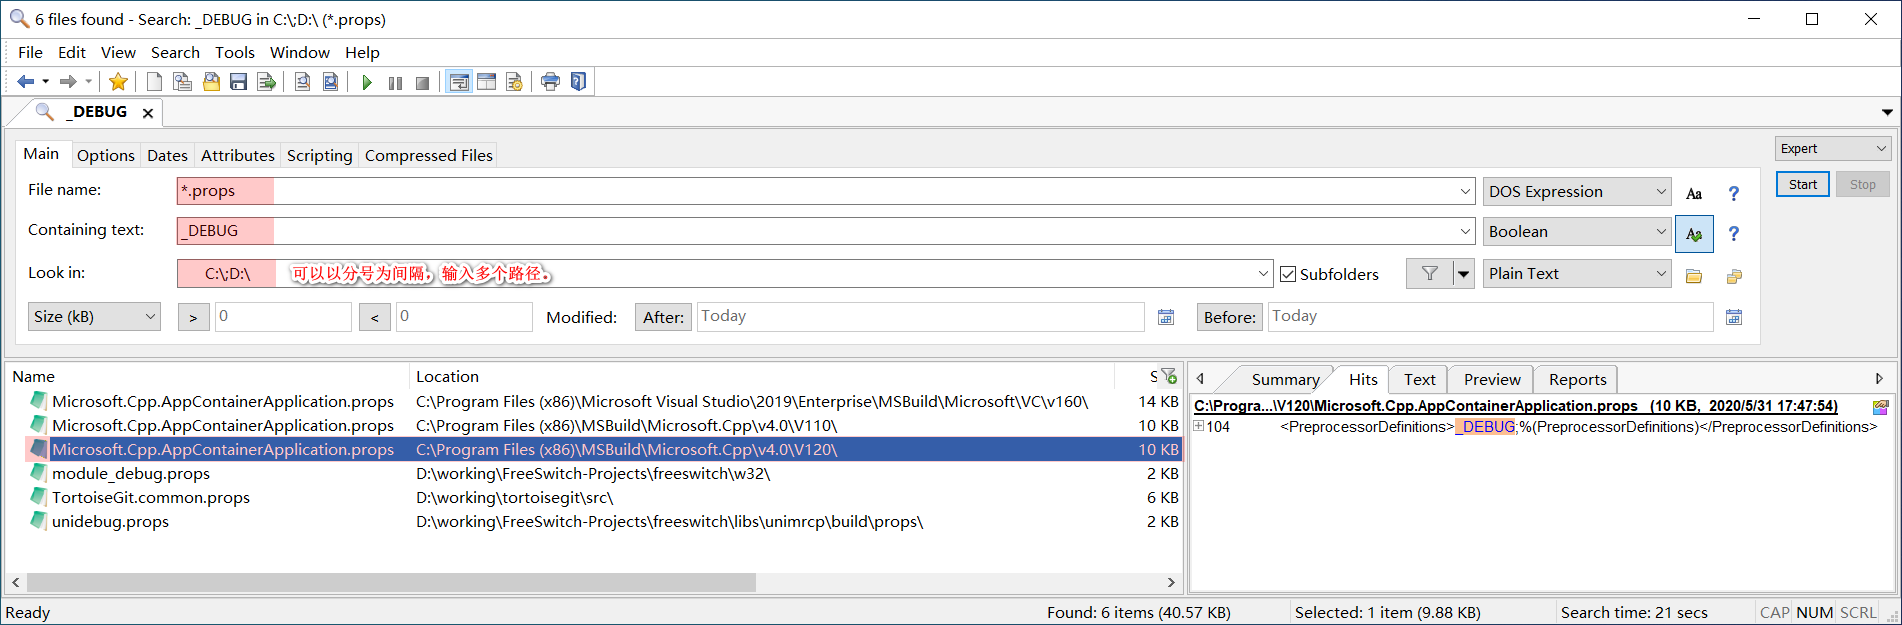Toggle the Subfolders checkbox

pos(1288,274)
